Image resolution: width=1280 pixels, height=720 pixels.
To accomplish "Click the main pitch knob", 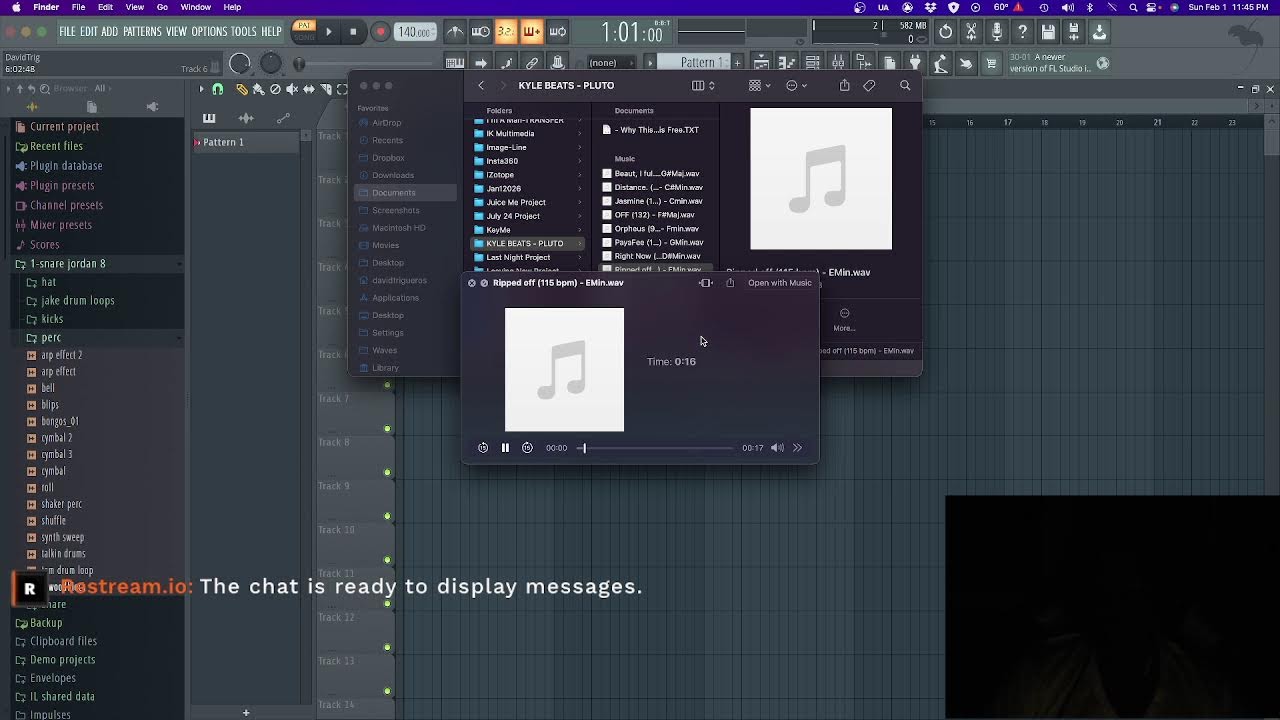I will (271, 64).
